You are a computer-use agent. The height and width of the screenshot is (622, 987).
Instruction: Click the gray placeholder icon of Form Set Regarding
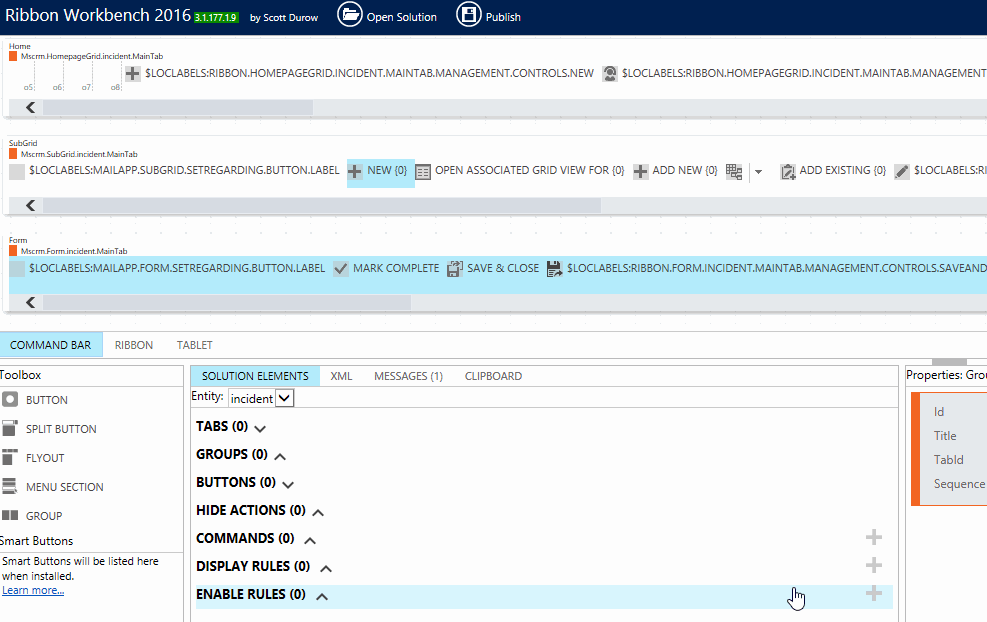pyautogui.click(x=17, y=269)
